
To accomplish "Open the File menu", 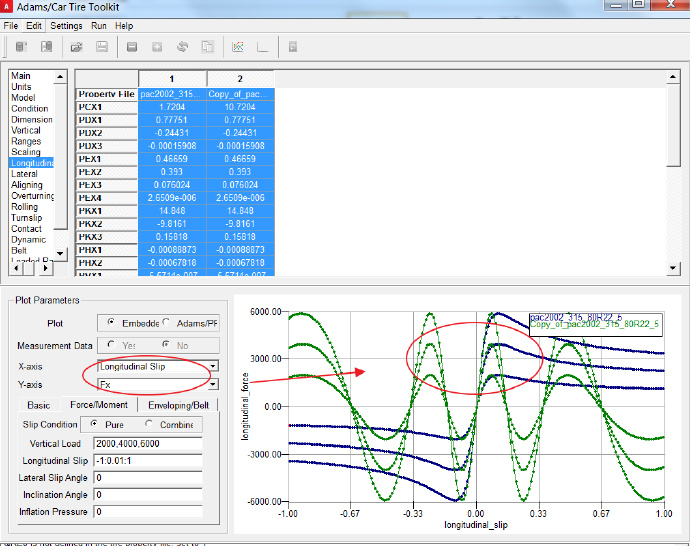I will [11, 26].
